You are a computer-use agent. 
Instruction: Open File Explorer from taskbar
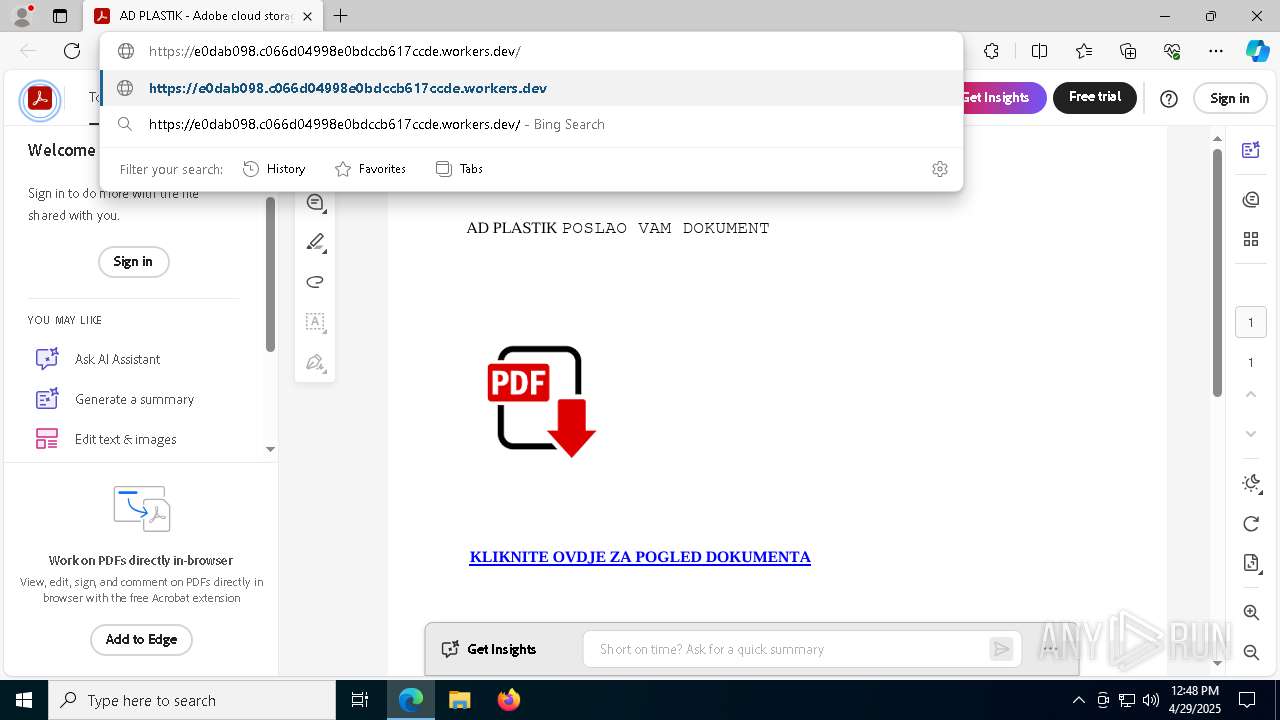pyautogui.click(x=459, y=700)
